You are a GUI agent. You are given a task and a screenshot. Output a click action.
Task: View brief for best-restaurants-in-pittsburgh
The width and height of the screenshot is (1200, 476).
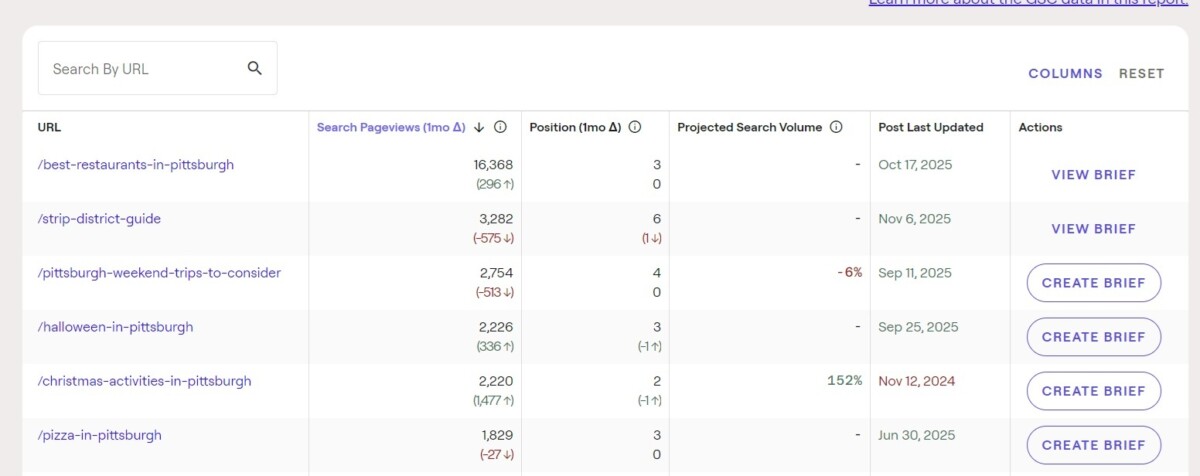pos(1093,175)
